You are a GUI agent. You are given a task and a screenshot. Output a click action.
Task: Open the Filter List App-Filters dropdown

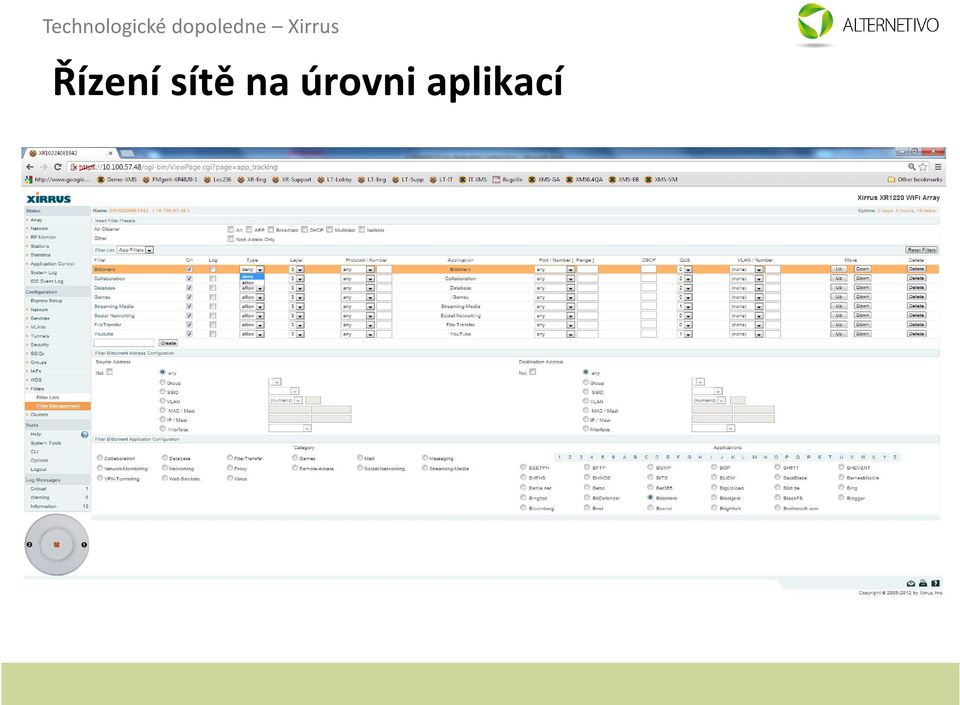tap(135, 250)
